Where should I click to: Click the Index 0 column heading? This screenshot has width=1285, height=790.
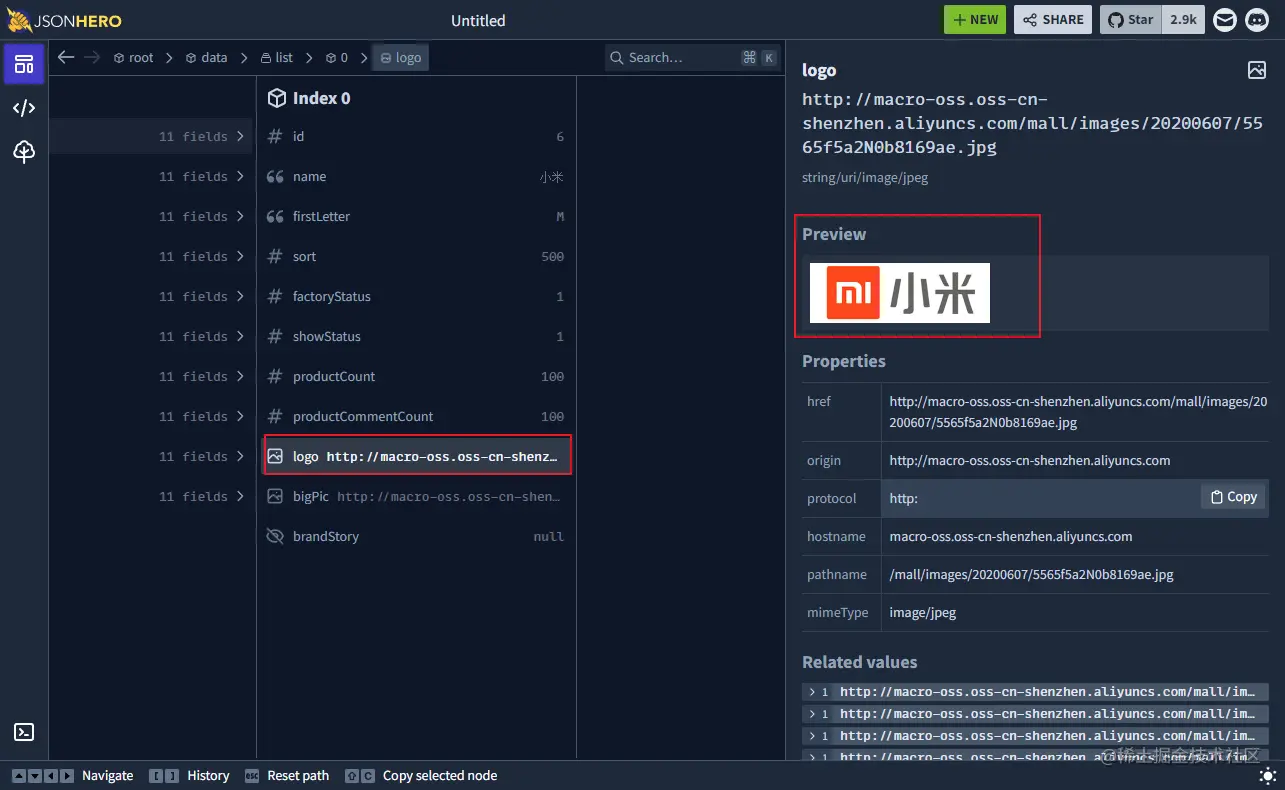(x=321, y=98)
